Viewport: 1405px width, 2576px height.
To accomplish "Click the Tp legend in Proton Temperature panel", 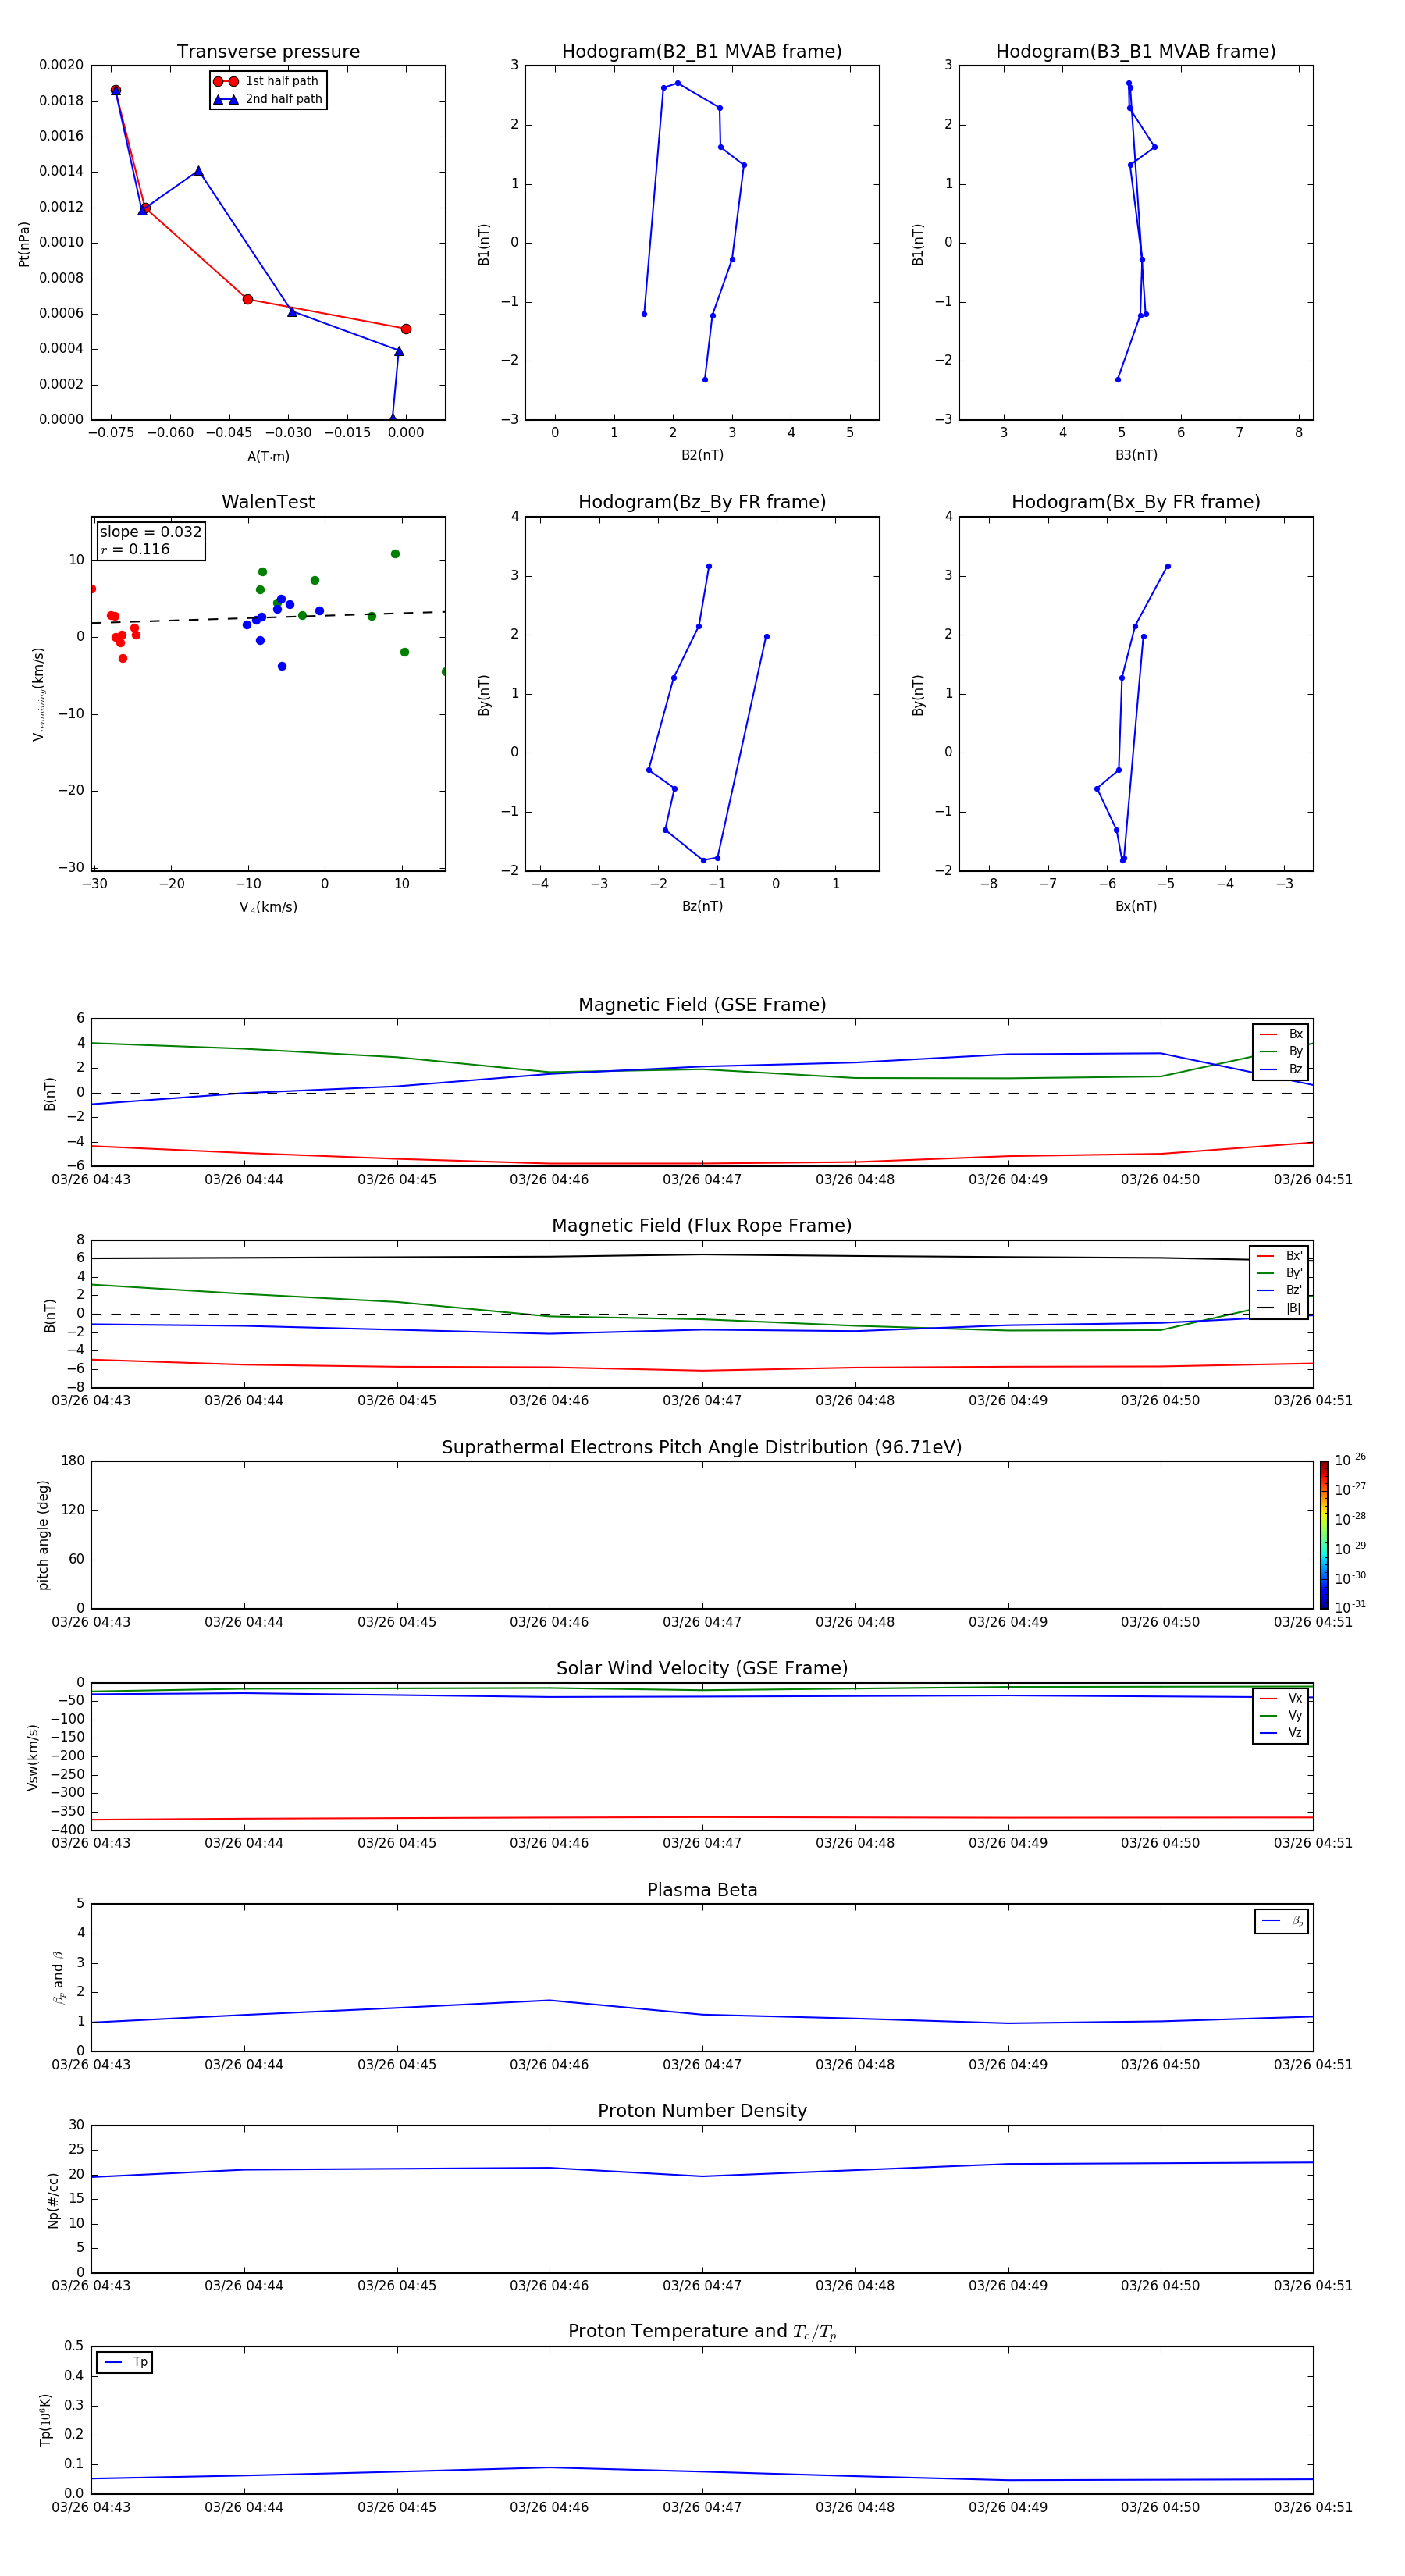I will click(125, 2362).
